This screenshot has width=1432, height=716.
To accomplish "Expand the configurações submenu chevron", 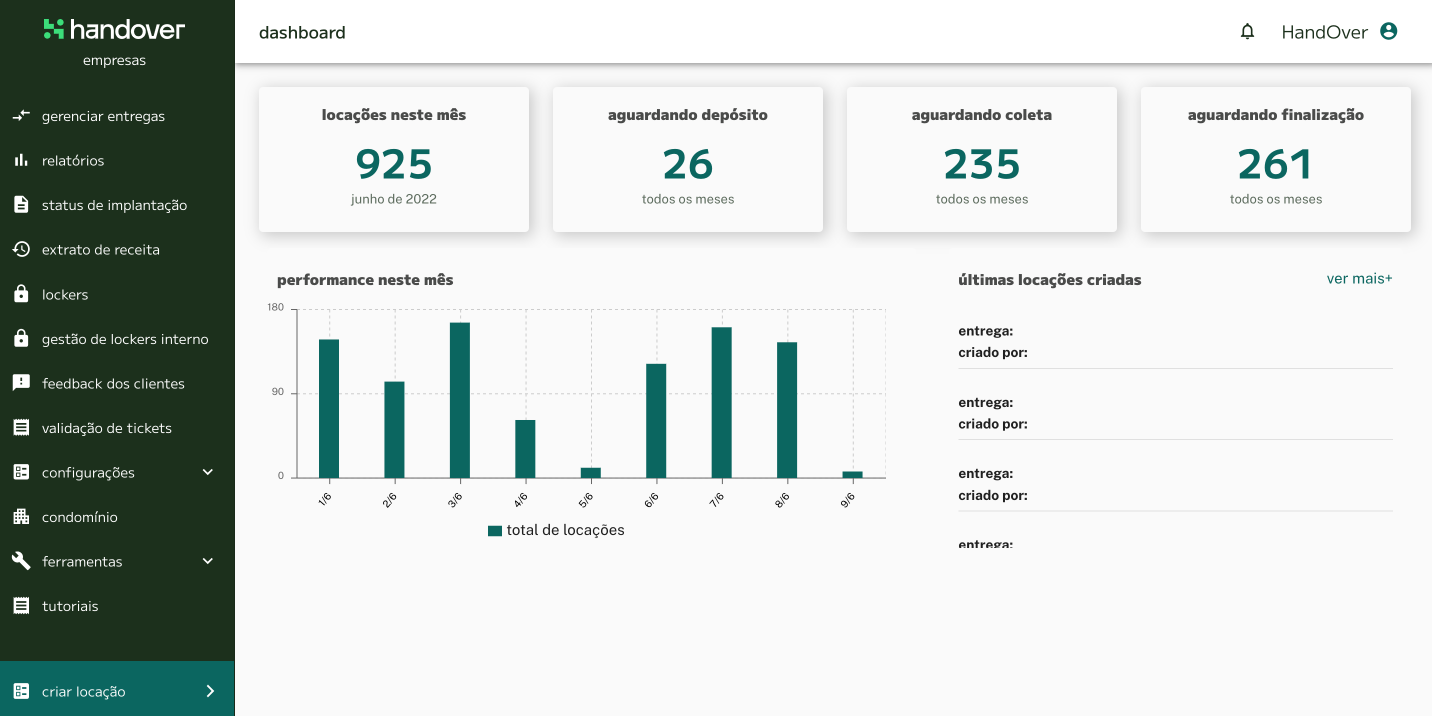I will click(208, 472).
